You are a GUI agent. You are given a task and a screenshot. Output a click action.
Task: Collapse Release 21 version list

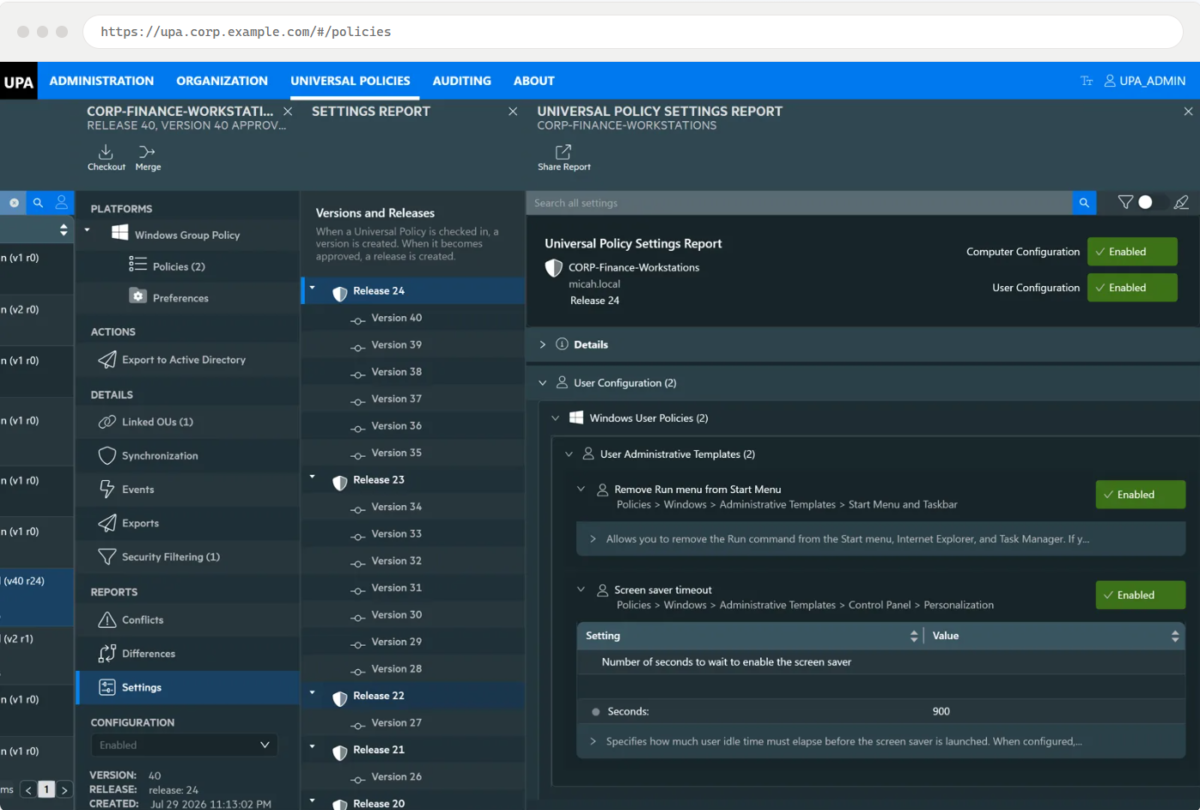point(311,747)
